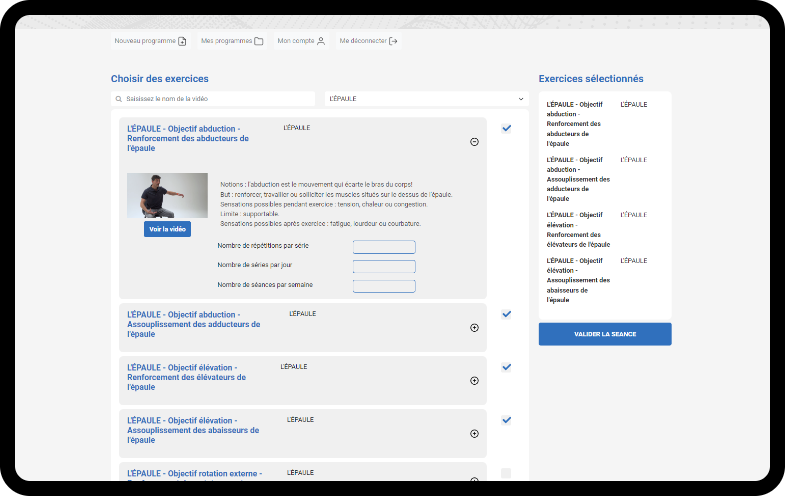Expand the élévation Renforcement des élévateurs exercise

[x=474, y=380]
